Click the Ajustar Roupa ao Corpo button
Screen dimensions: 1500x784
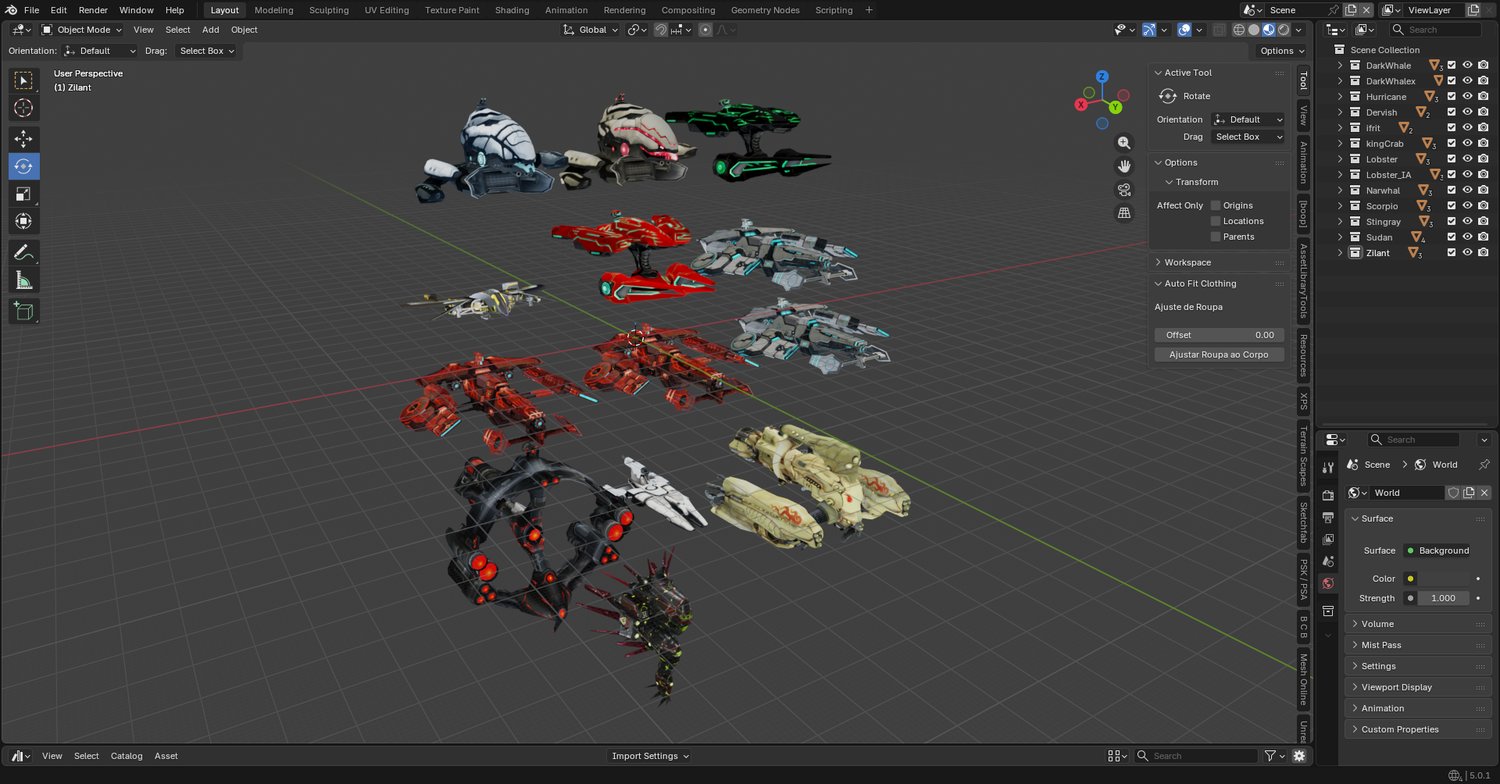coord(1218,355)
